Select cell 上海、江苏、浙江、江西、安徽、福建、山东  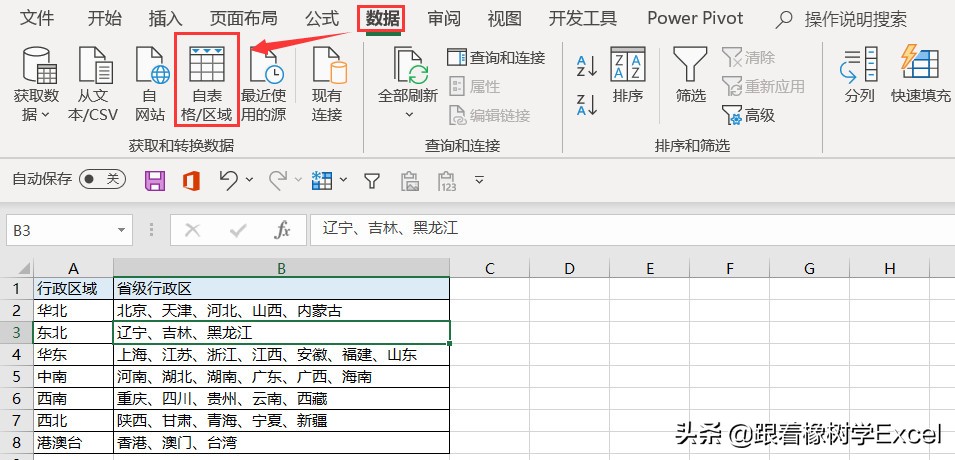pyautogui.click(x=281, y=355)
